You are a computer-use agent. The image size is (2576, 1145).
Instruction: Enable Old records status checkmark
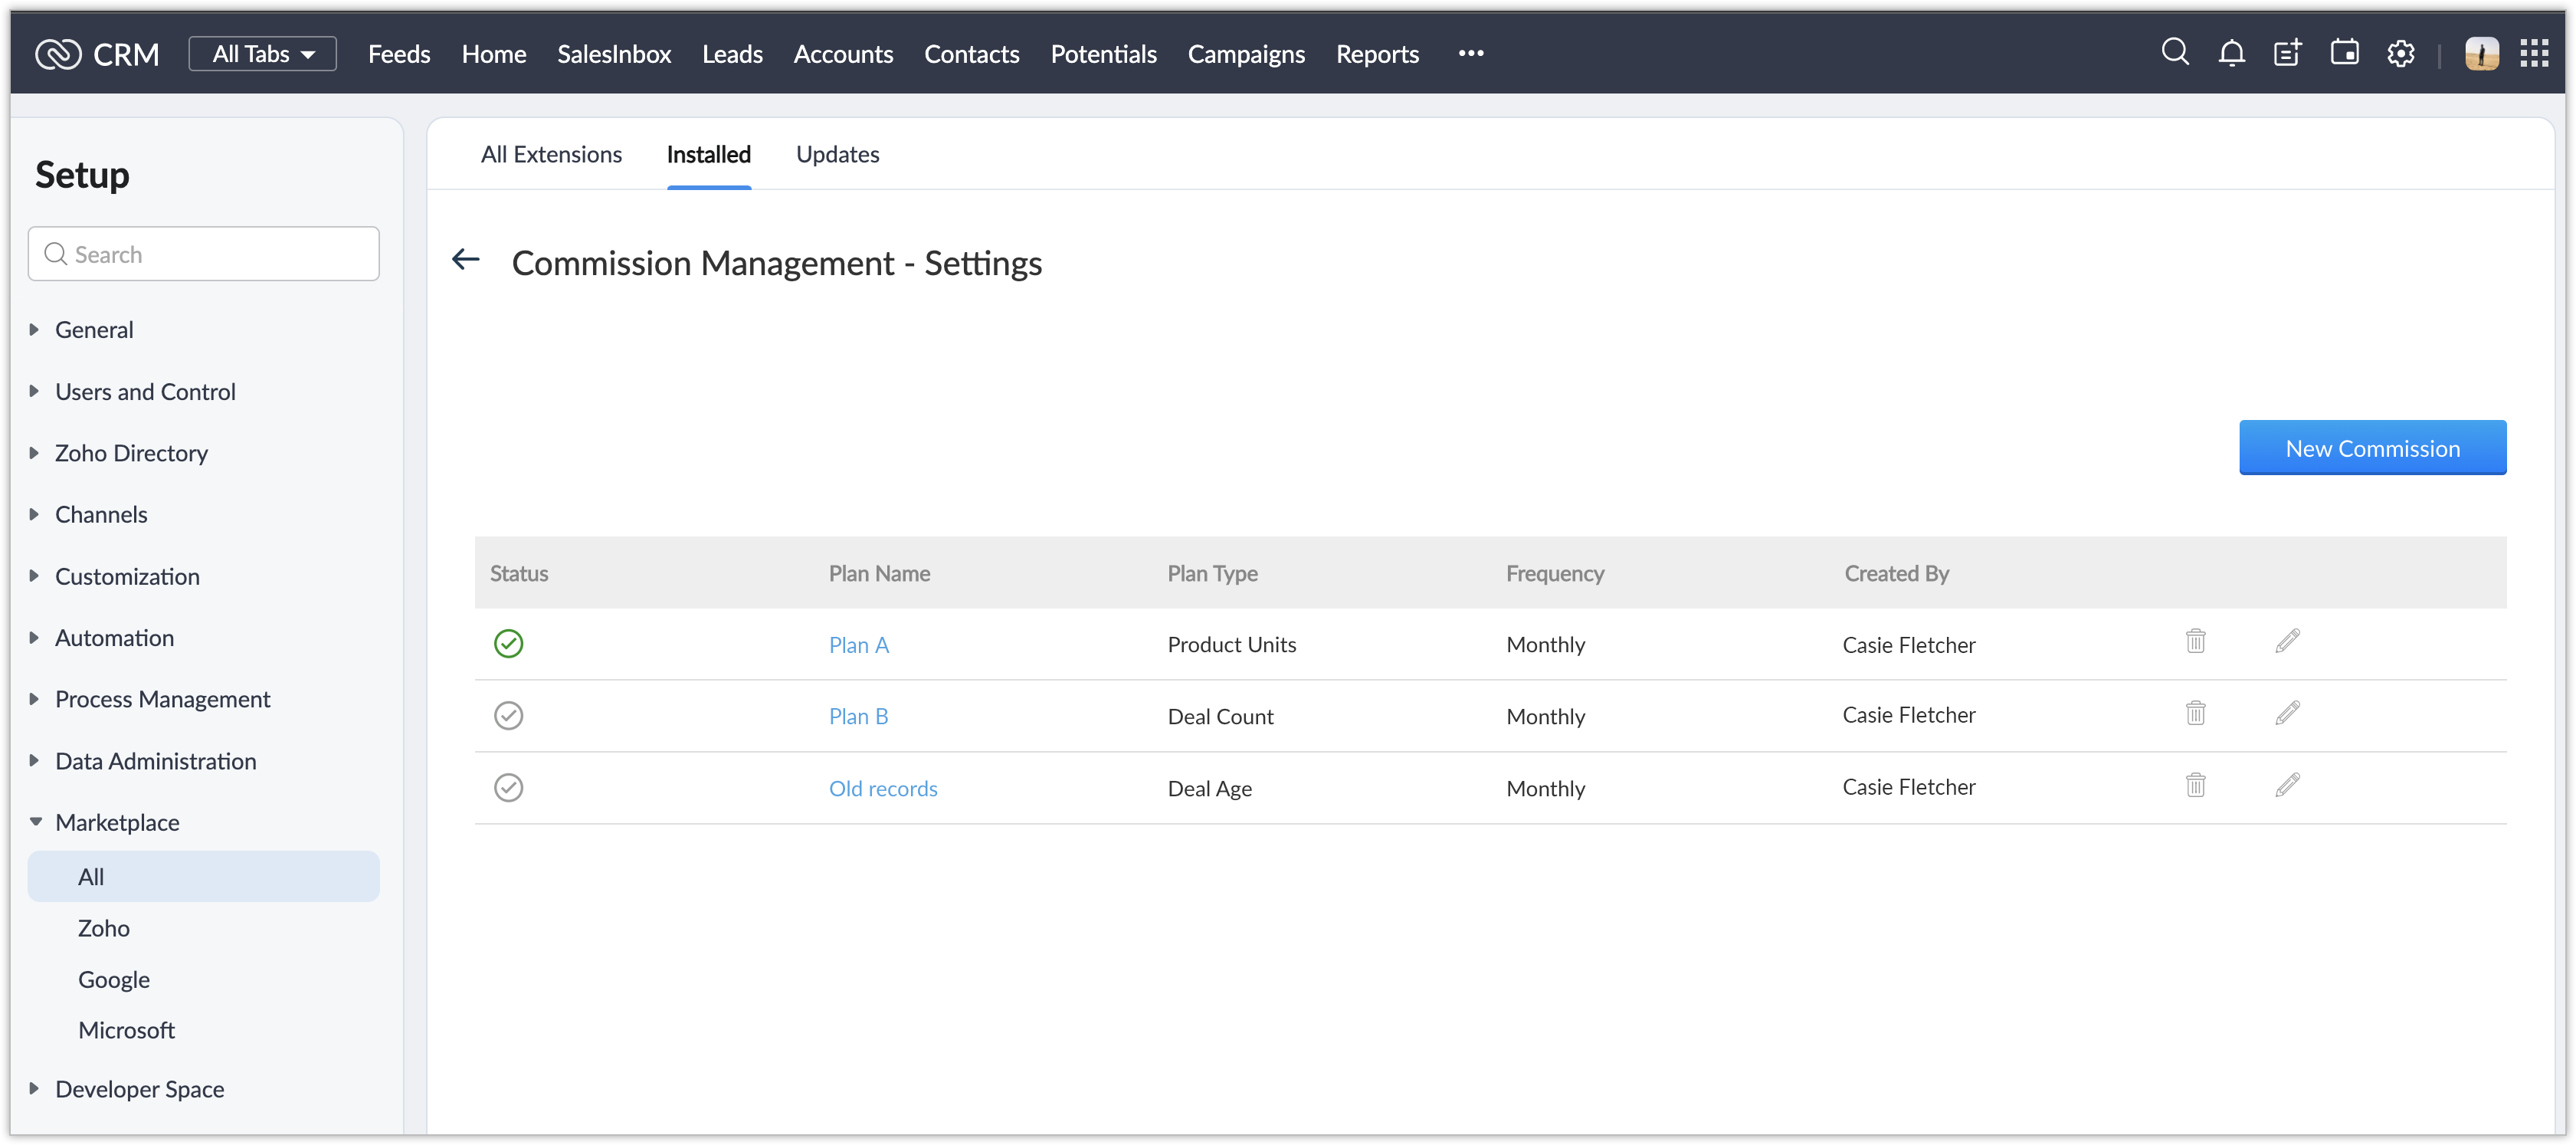click(508, 787)
